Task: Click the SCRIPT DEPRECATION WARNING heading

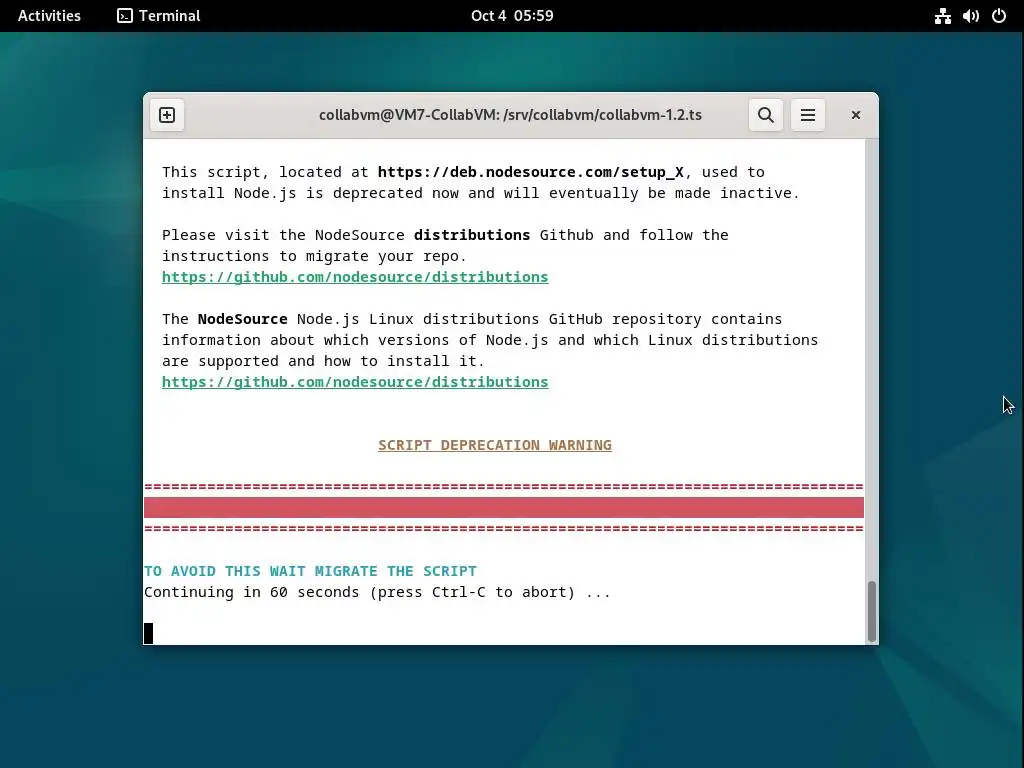Action: click(x=495, y=445)
